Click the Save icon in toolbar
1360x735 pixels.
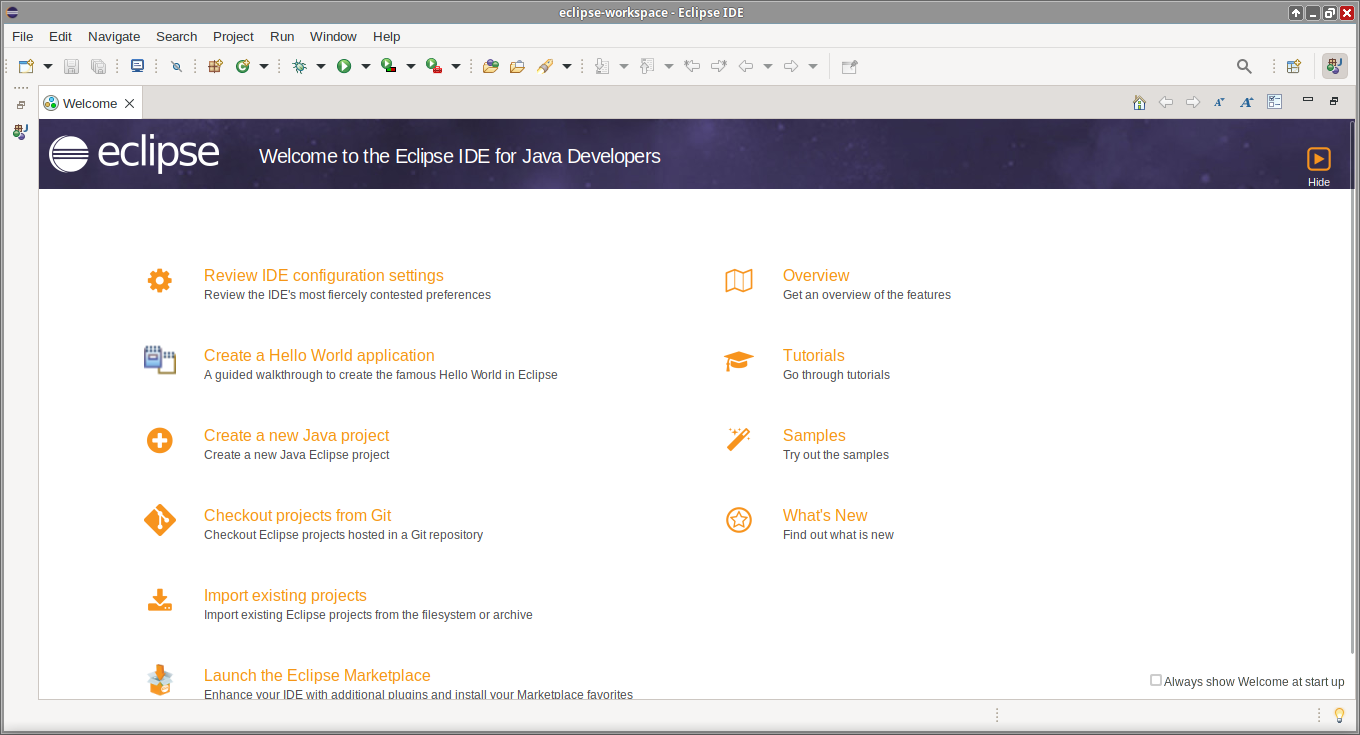click(71, 66)
